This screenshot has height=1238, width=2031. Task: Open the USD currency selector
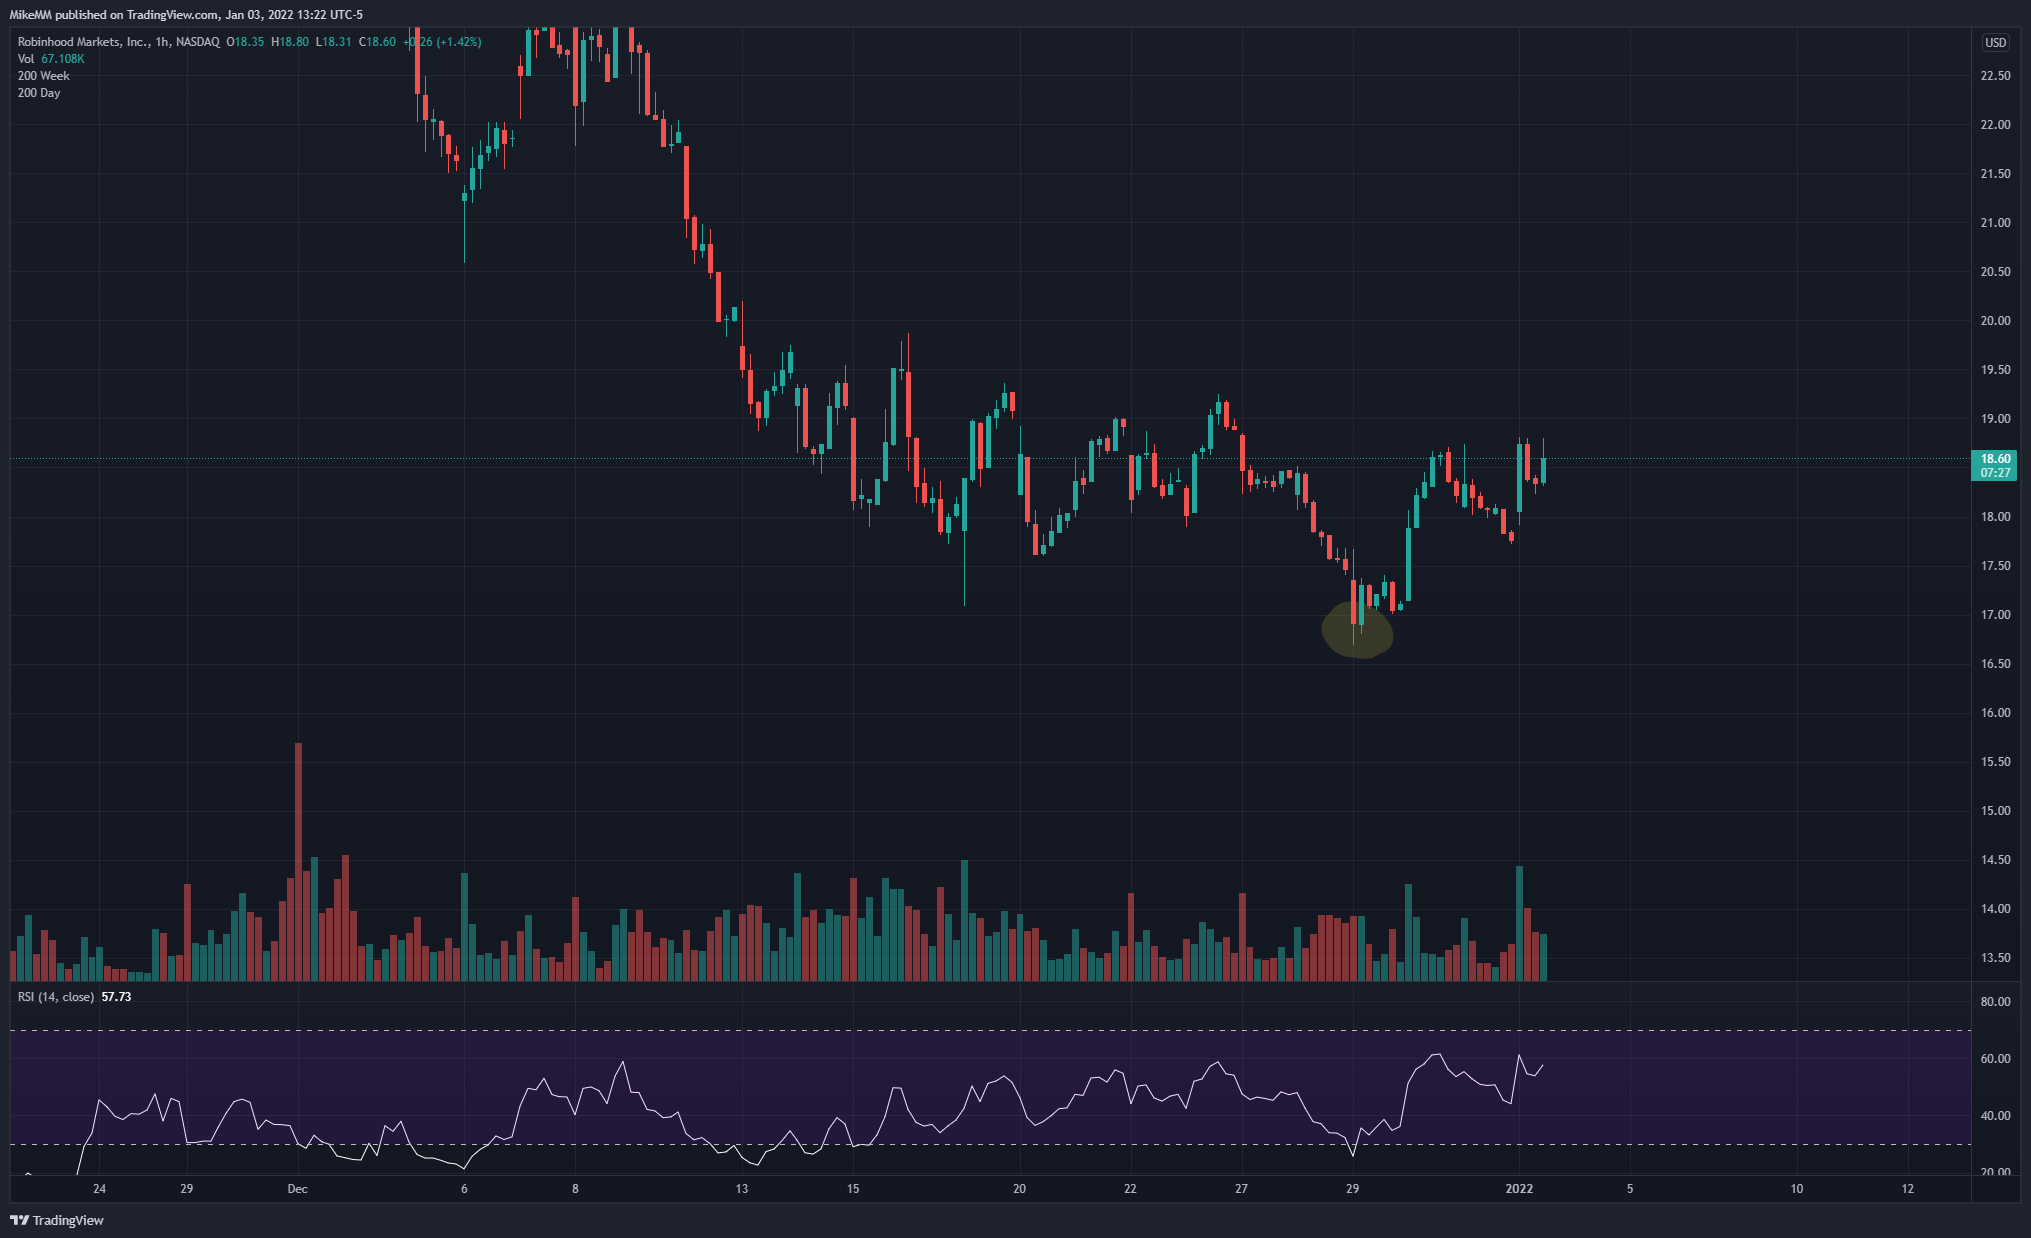(1995, 42)
